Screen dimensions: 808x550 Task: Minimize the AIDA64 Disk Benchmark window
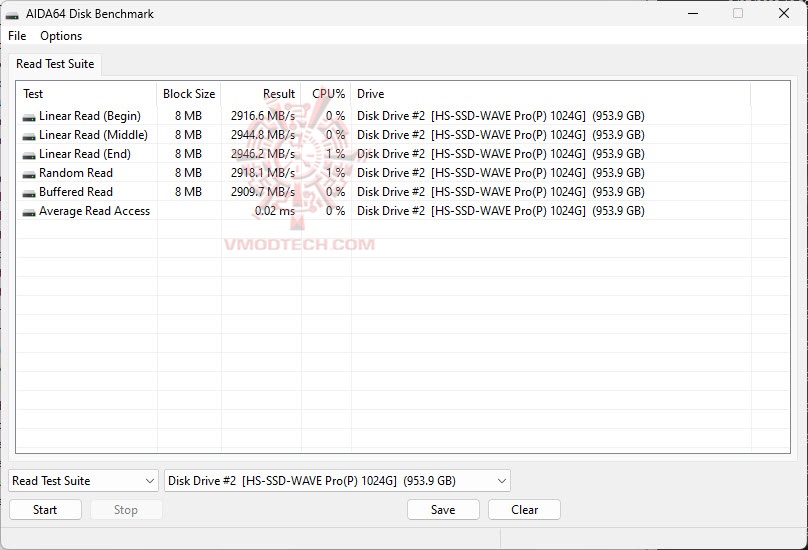point(693,13)
